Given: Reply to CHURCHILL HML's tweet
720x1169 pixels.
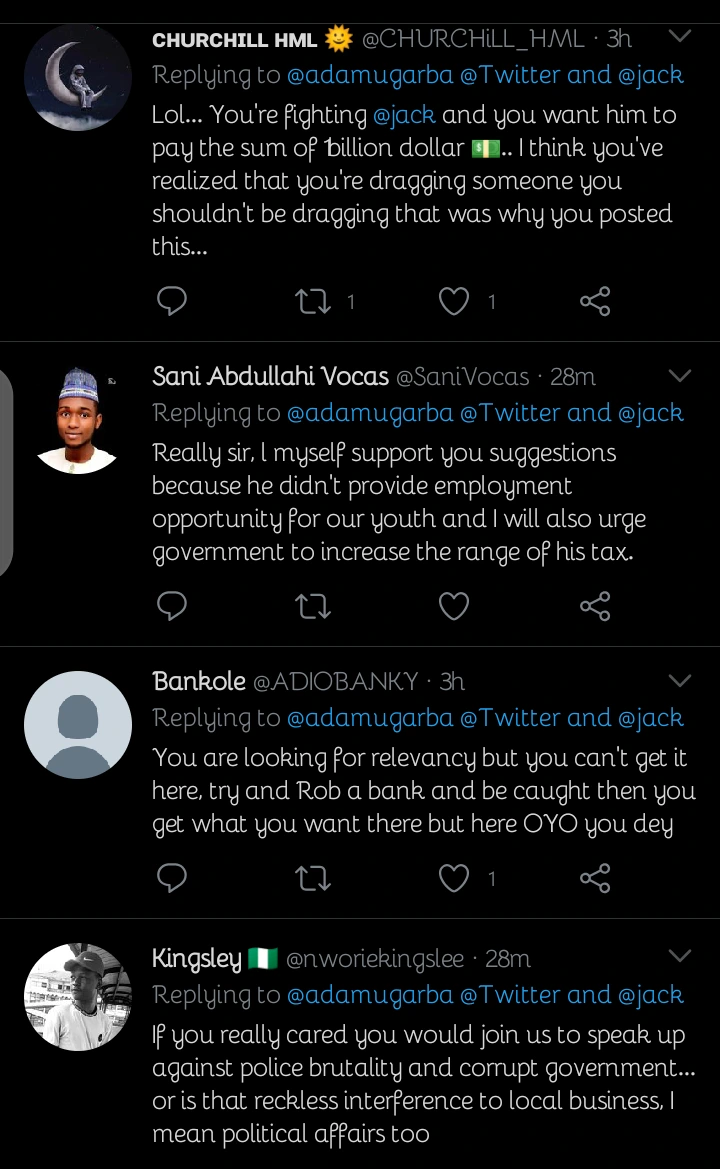Looking at the screenshot, I should tap(173, 300).
